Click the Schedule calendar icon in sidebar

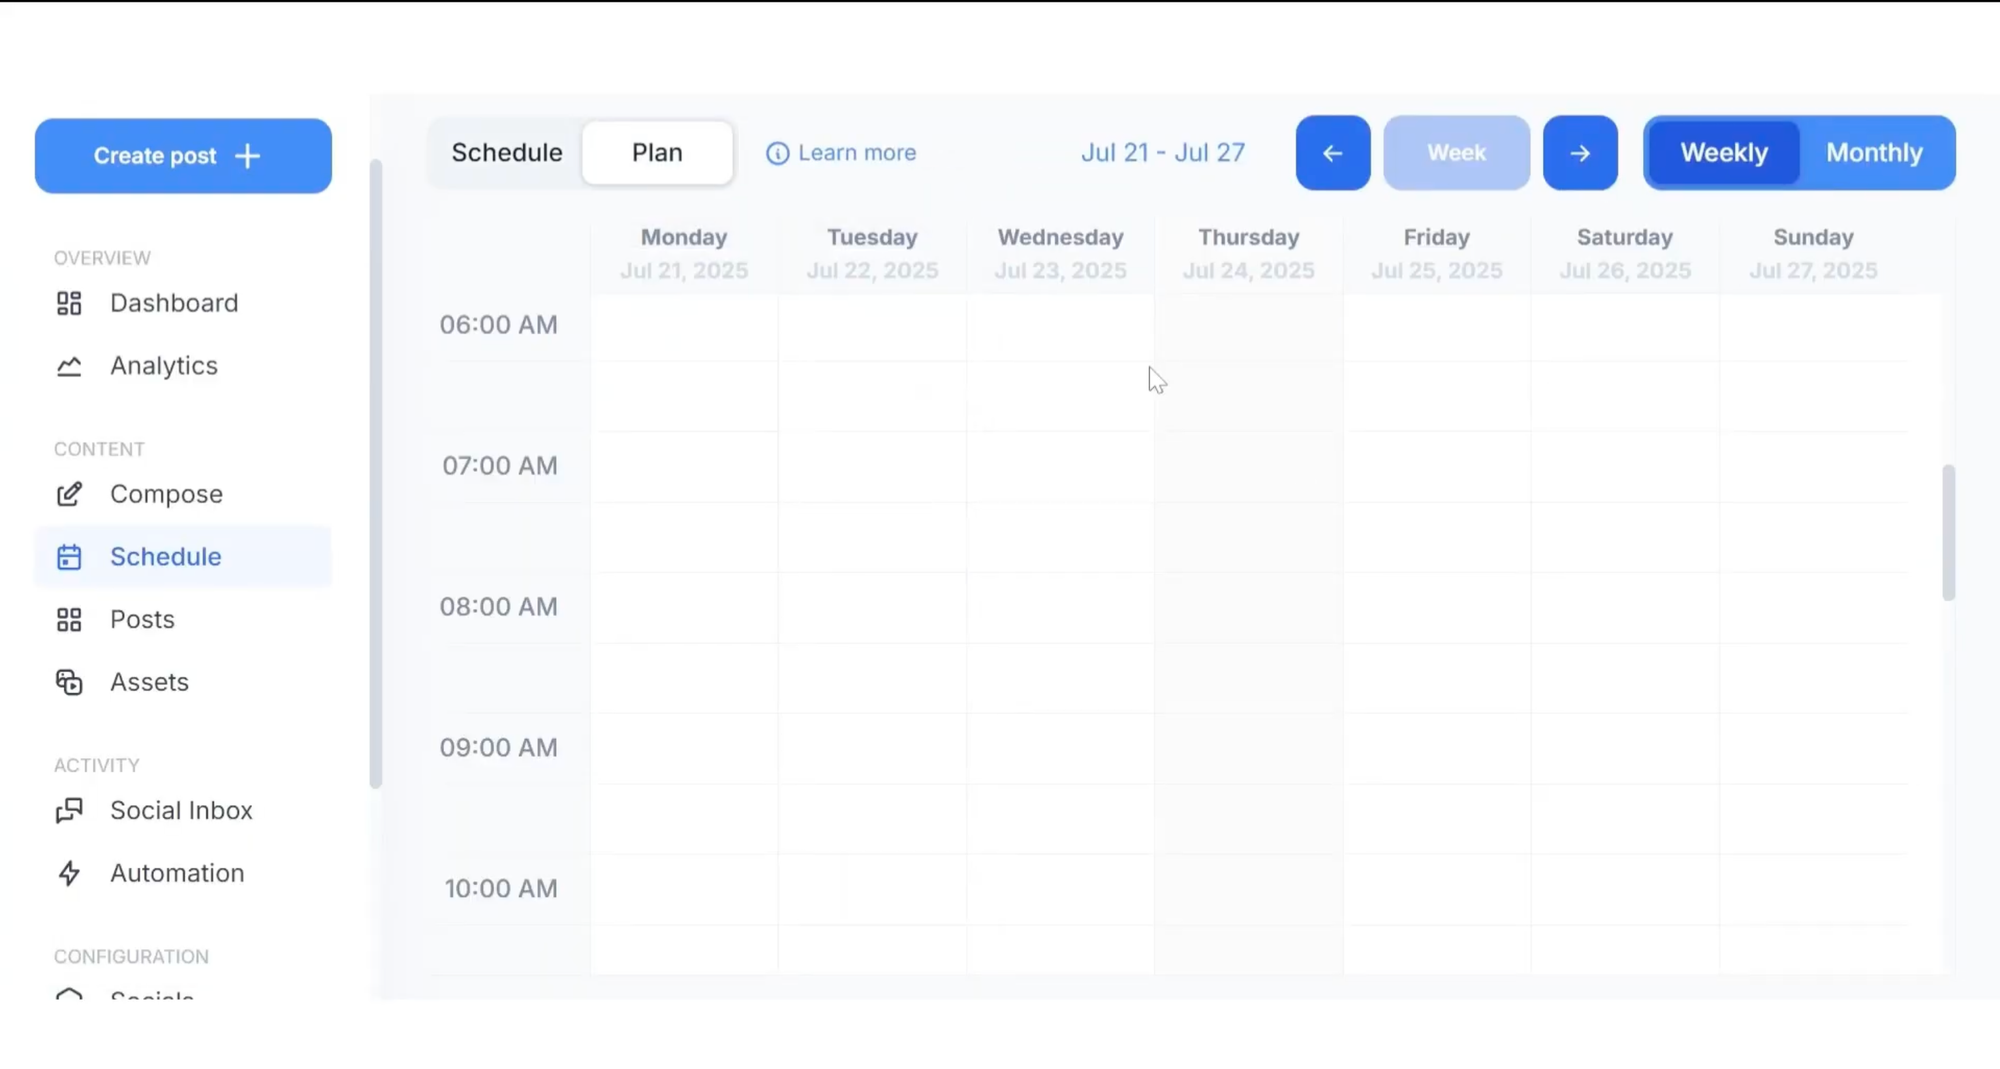(69, 557)
